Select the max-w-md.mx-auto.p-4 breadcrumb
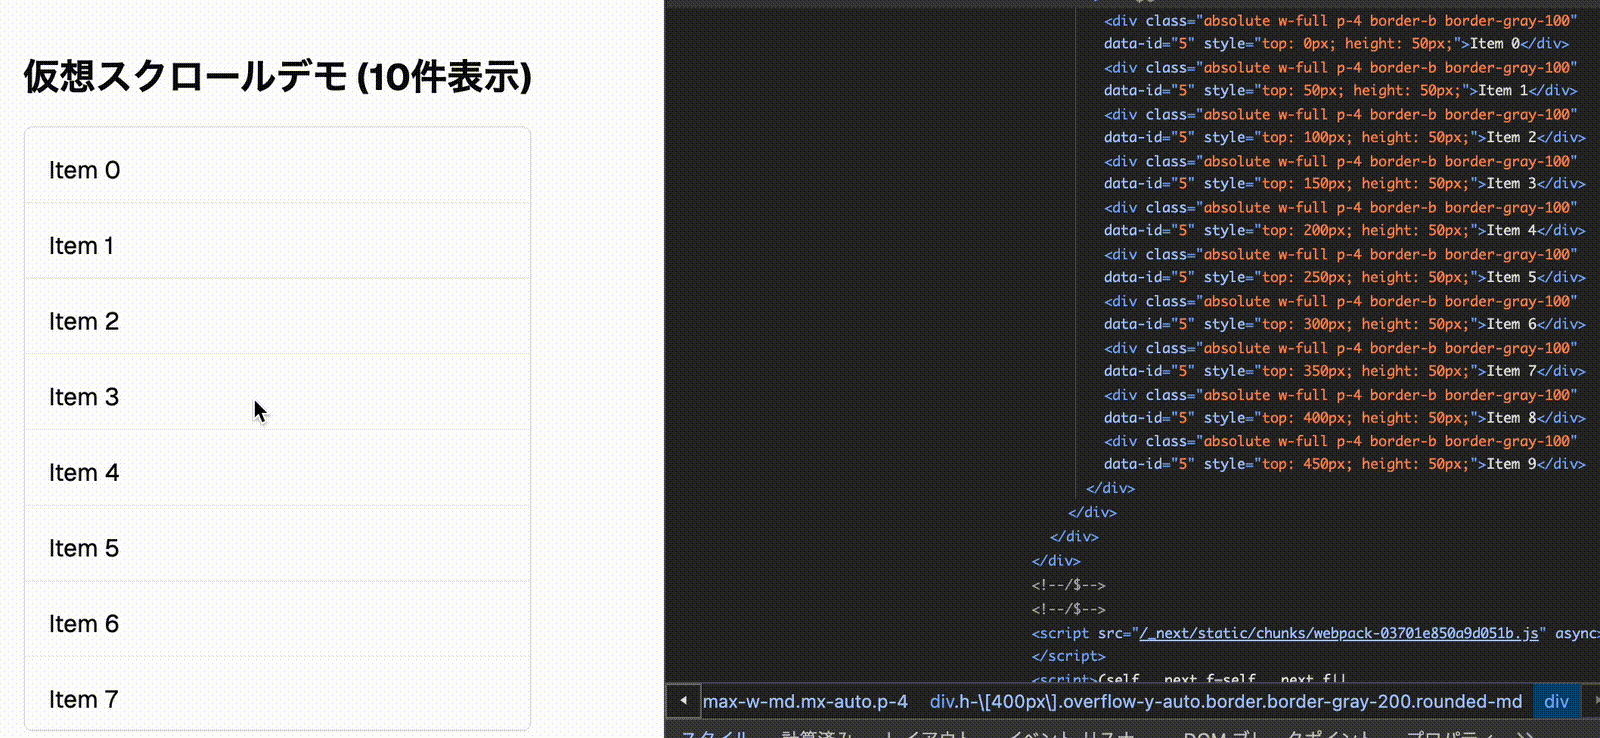Screen dimensions: 1600x738 805,702
